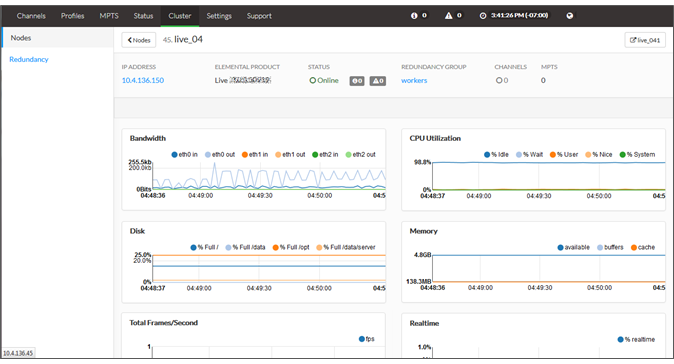Click the status messages count badge
674x364 pixels.
(357, 81)
